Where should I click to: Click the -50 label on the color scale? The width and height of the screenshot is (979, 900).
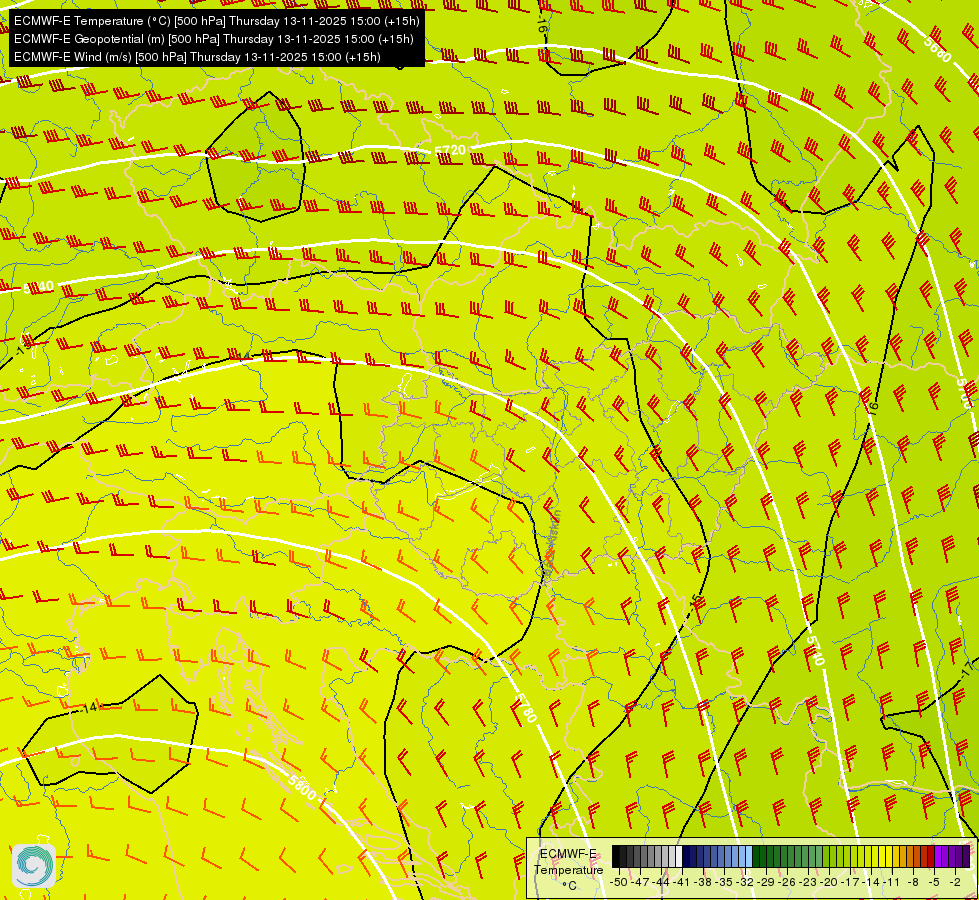[x=619, y=882]
